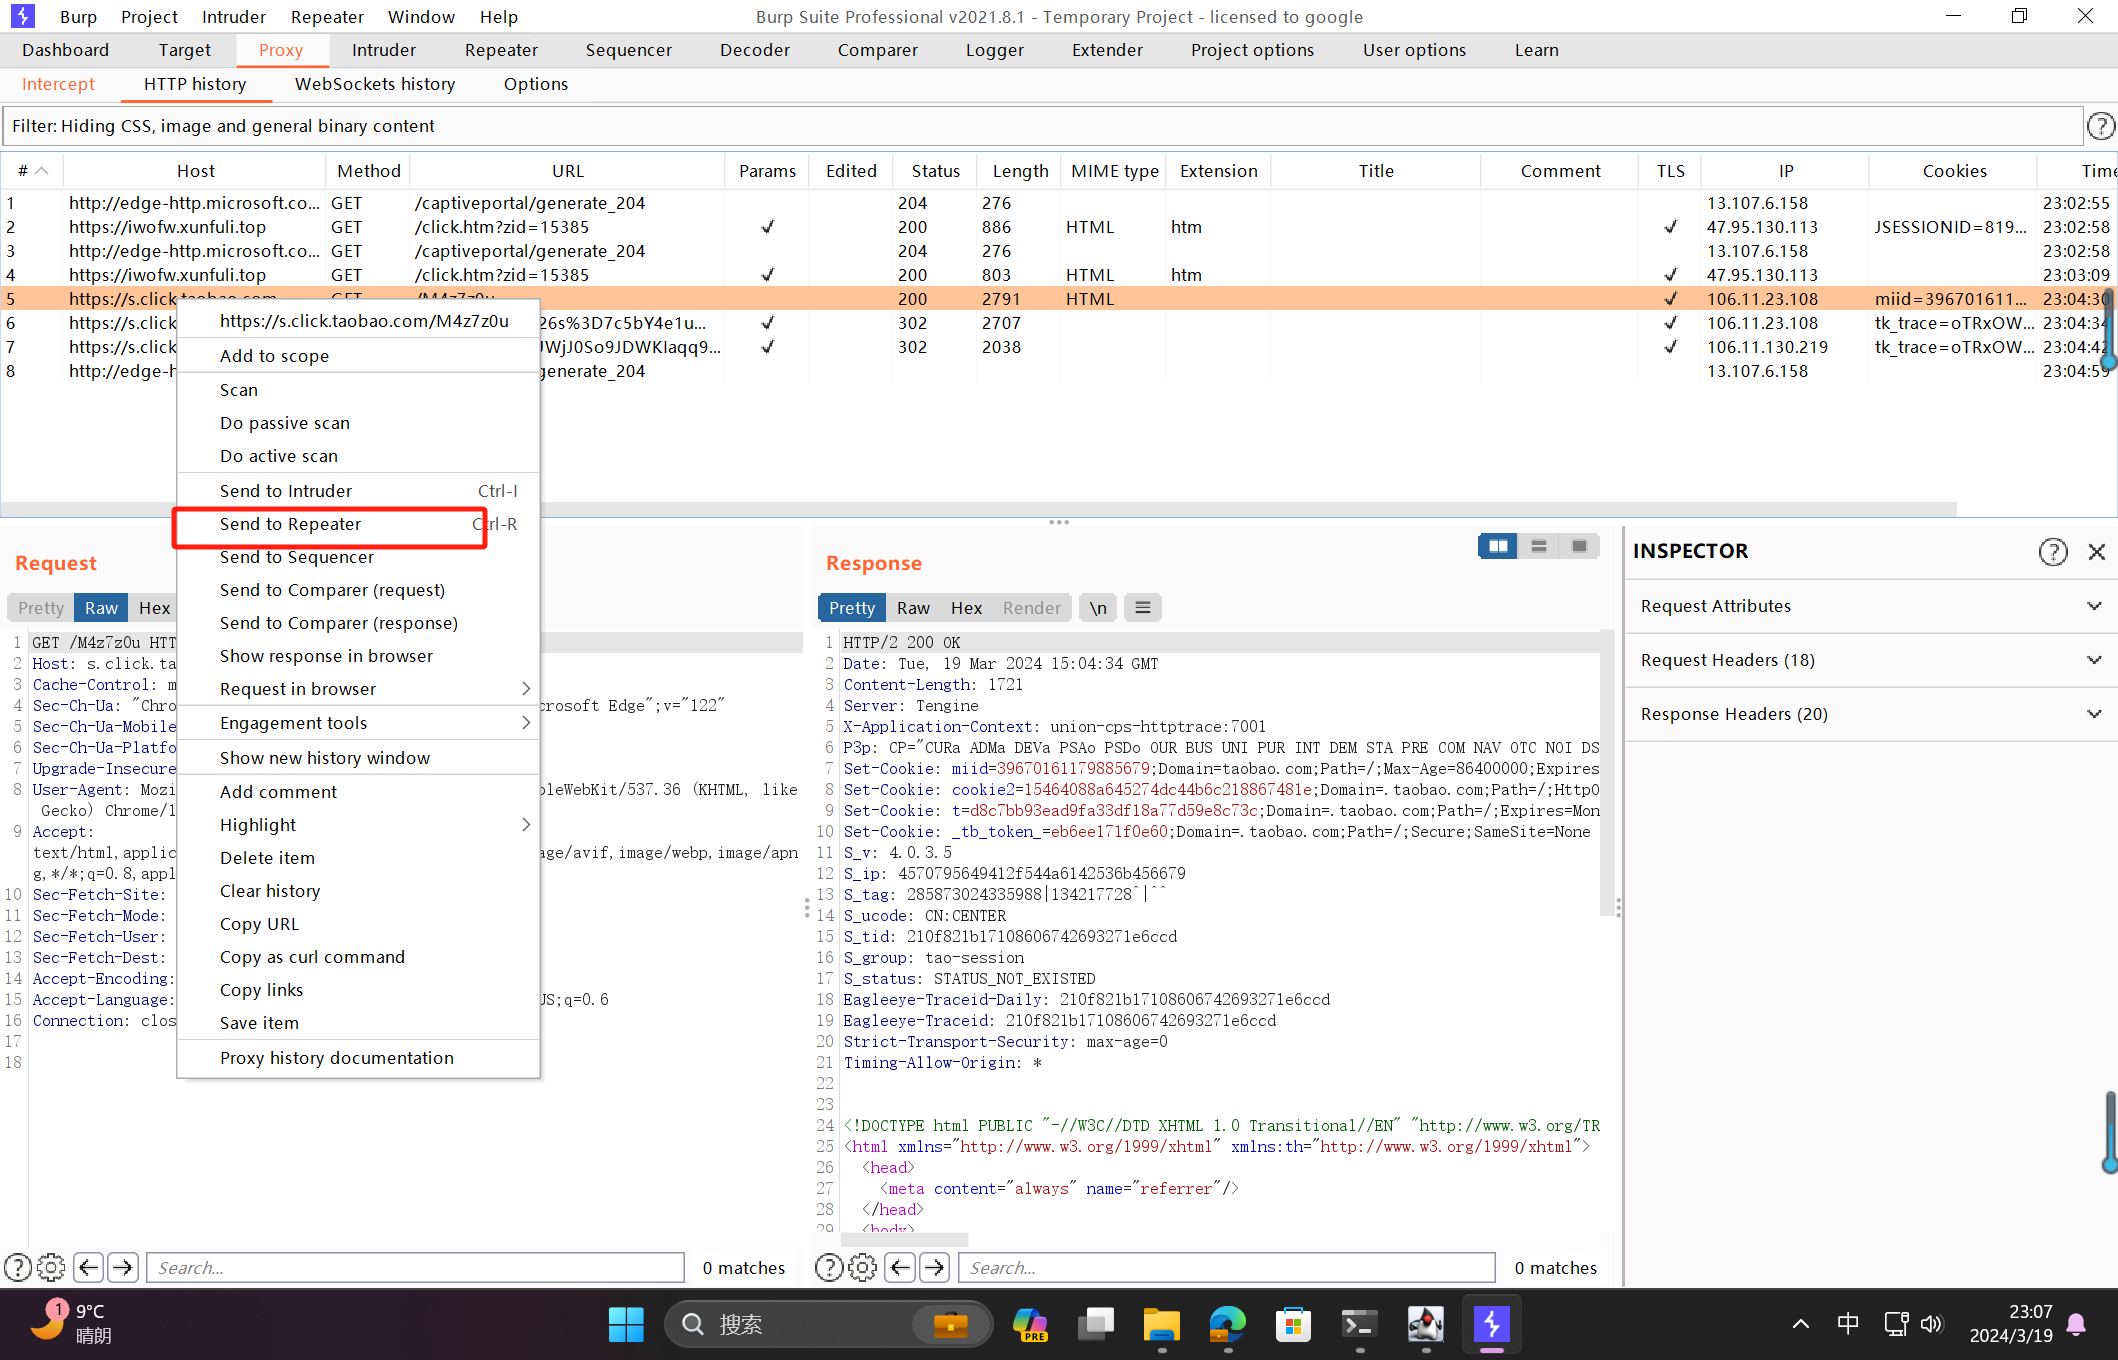Toggle non-printable characters \n button
2118x1360 pixels.
[x=1098, y=607]
